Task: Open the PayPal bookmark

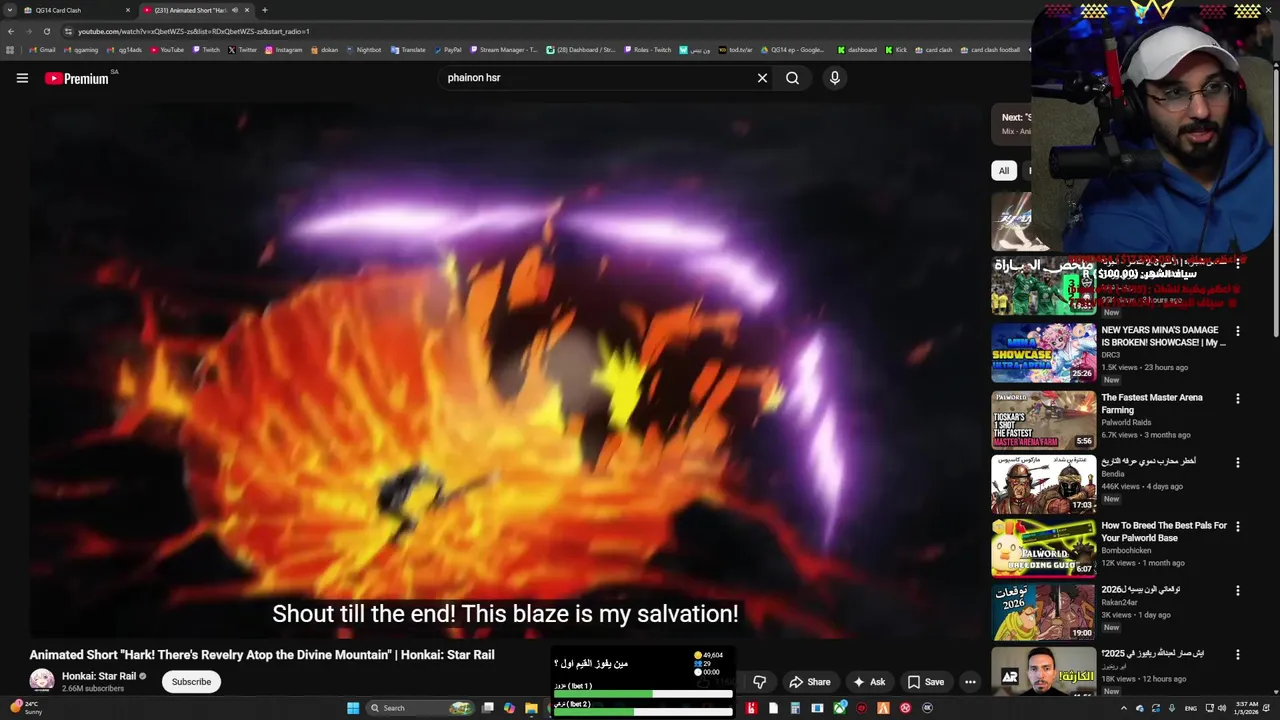Action: point(447,50)
